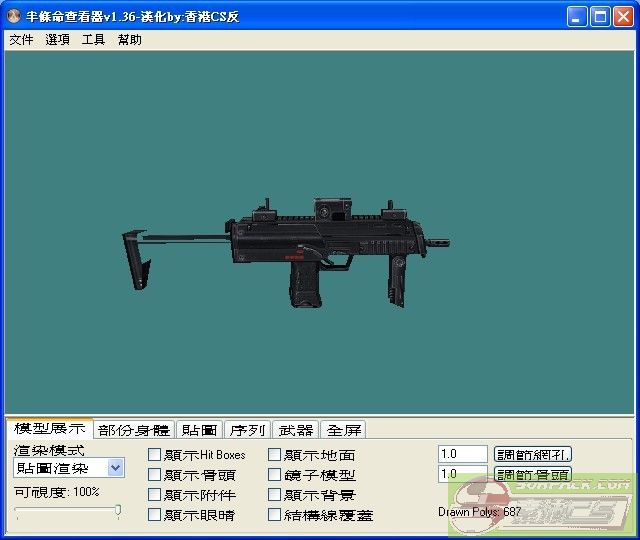Screen dimensions: 640x540
Task: Open the 選項 menu
Action: [57, 40]
